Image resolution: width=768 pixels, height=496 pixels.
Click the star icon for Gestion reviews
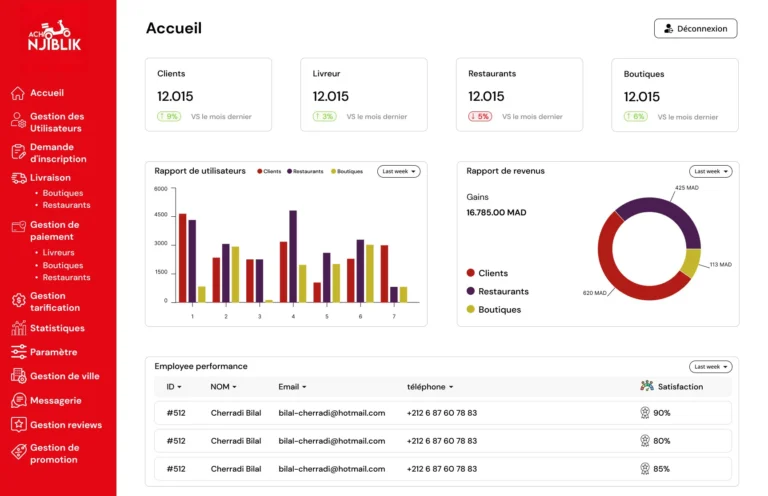(19, 425)
